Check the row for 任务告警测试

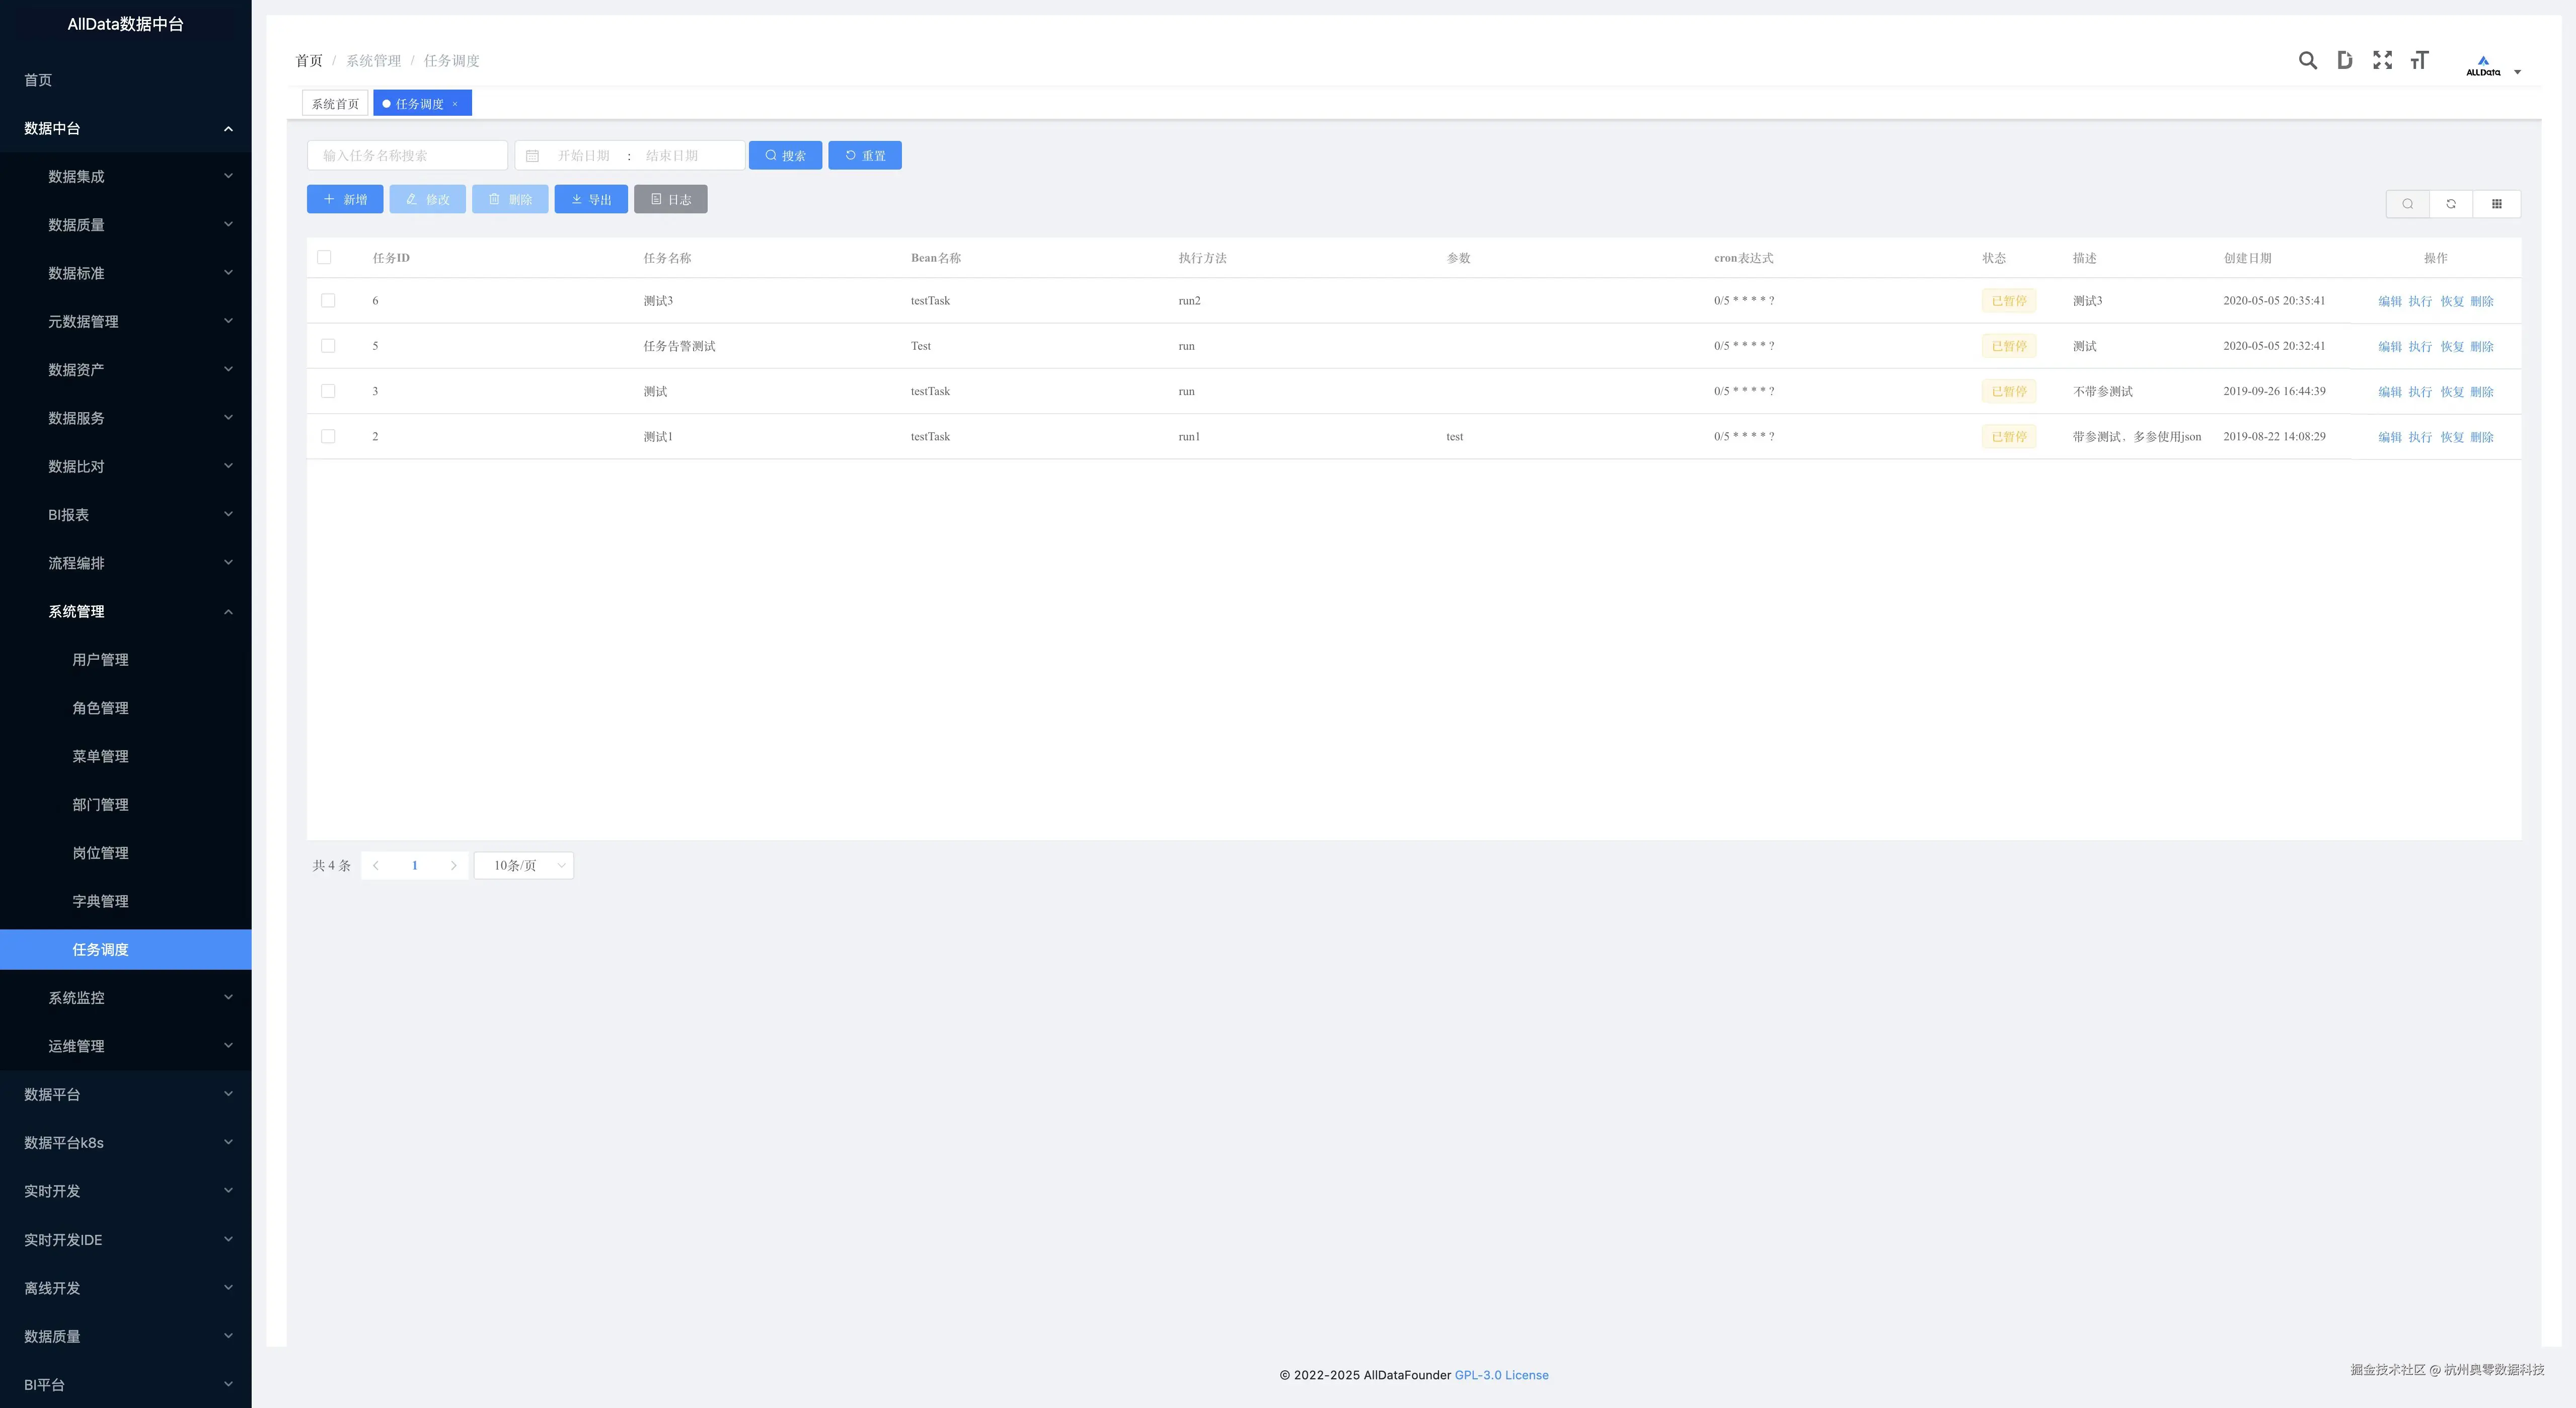(328, 346)
